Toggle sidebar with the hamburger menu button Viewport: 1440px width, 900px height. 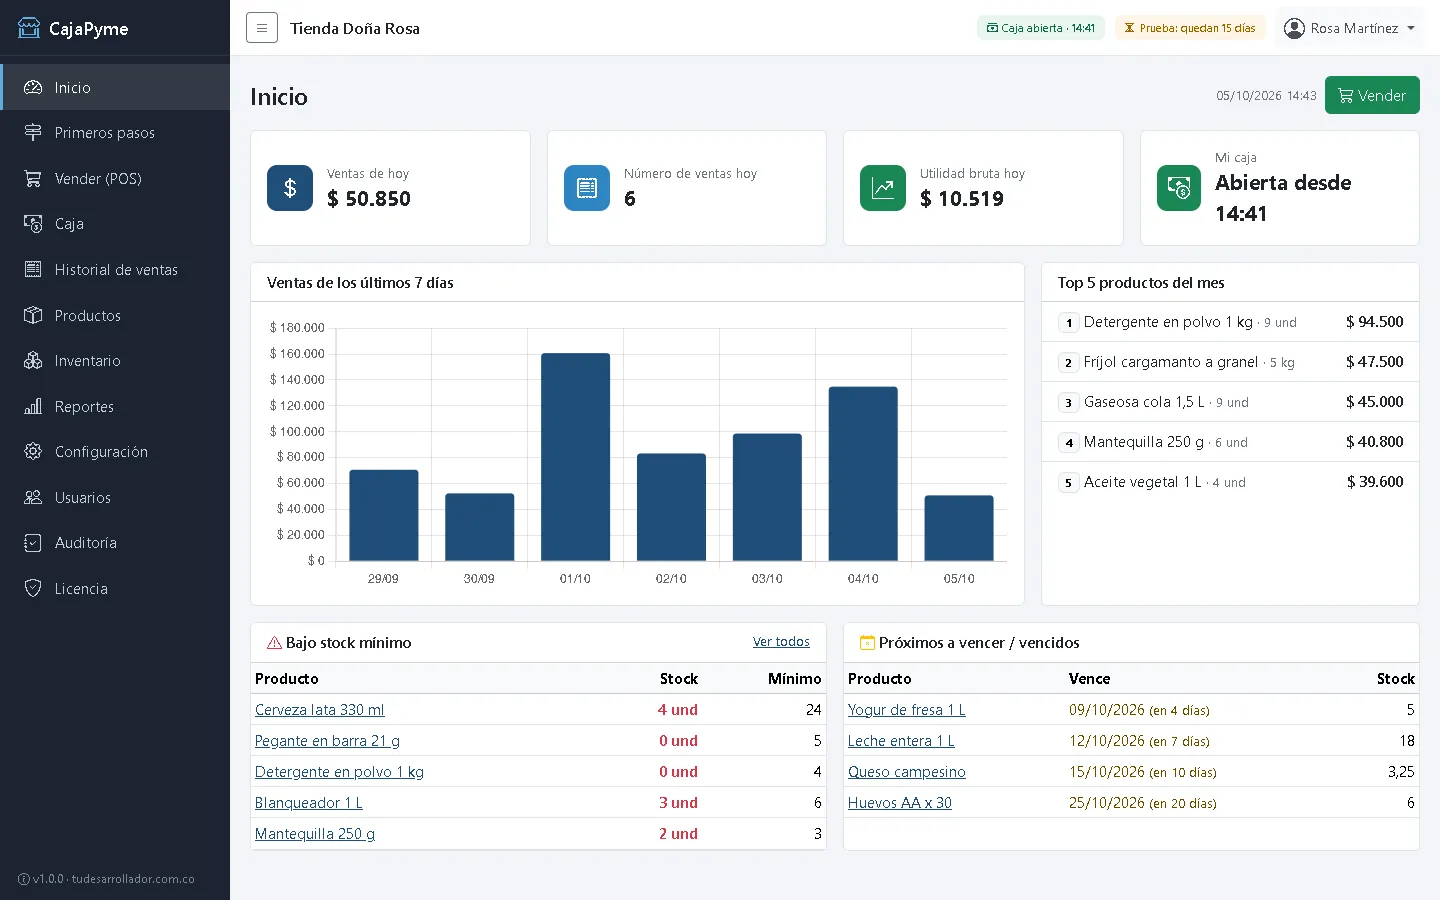click(x=262, y=28)
